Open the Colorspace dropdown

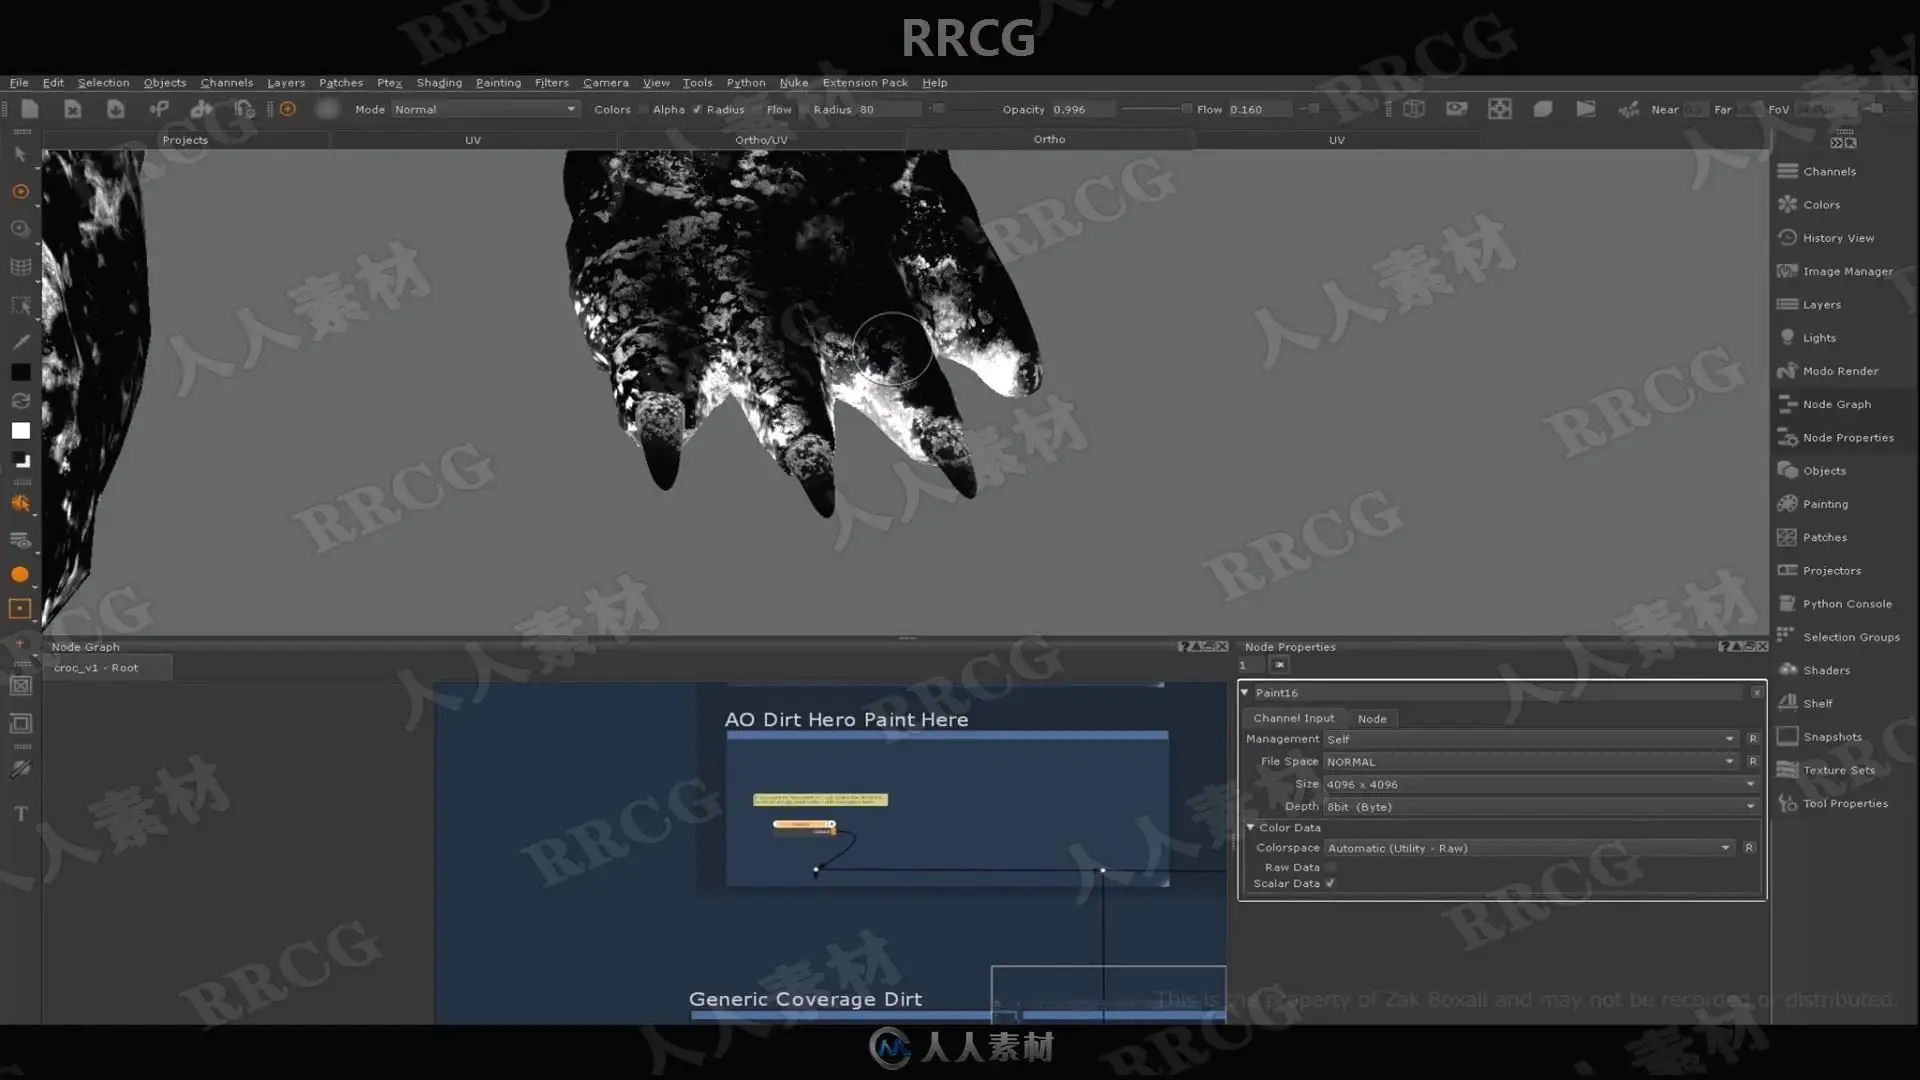coord(1529,848)
